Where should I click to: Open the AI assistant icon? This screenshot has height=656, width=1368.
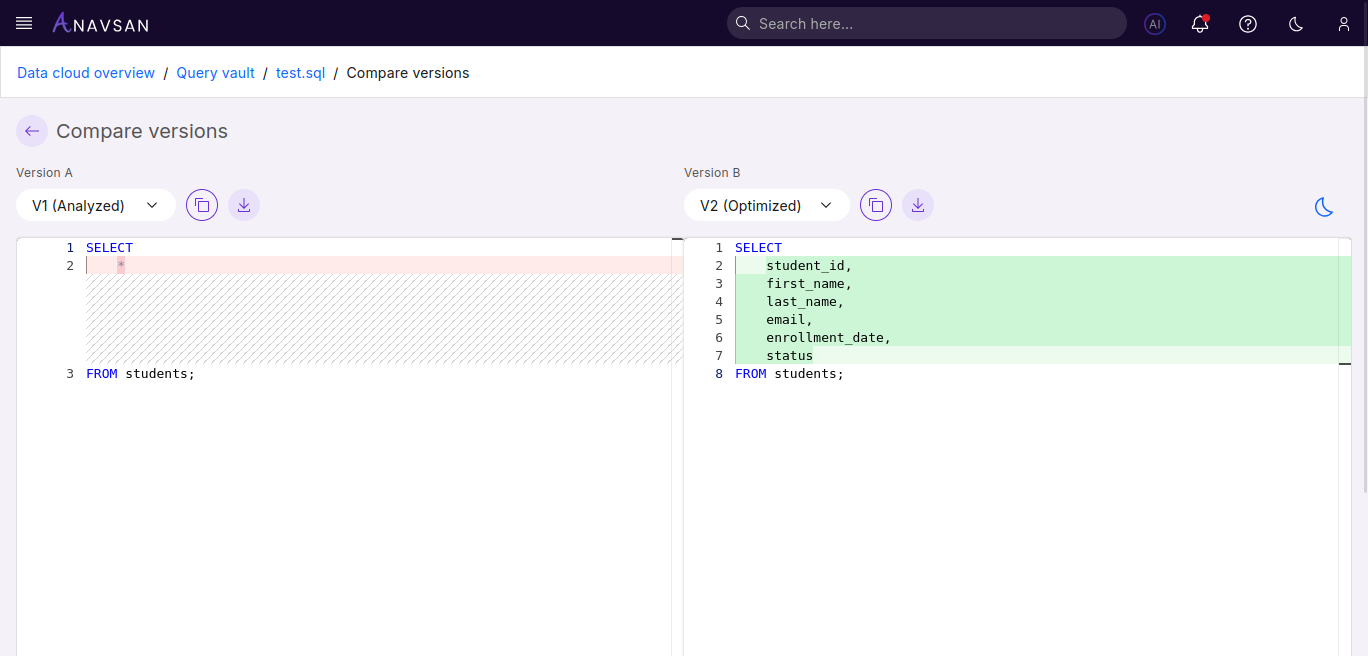point(1154,23)
